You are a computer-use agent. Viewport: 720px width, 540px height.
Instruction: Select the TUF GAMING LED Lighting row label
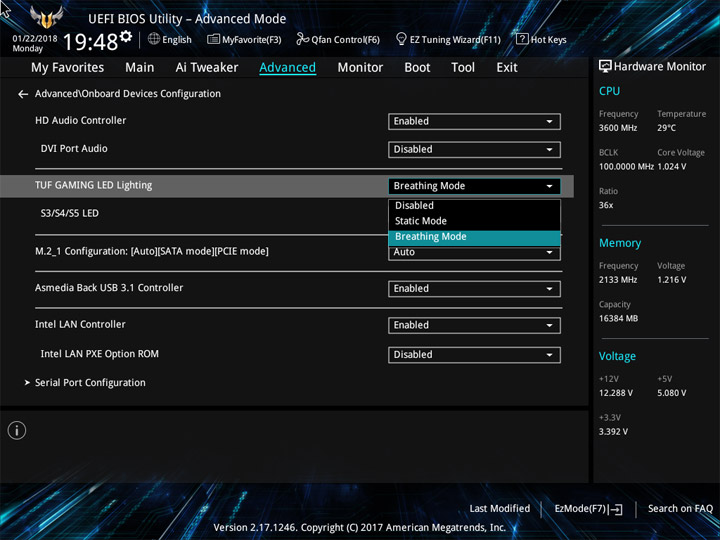pyautogui.click(x=93, y=186)
